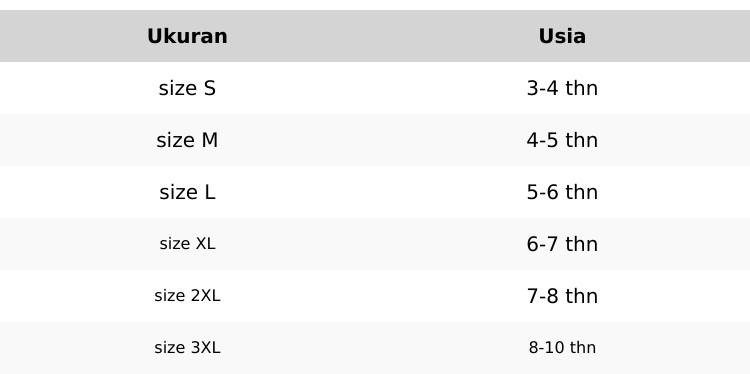750x374 pixels.
Task: Select the row containing size 2XL and 7-8 thn
Action: [375, 296]
